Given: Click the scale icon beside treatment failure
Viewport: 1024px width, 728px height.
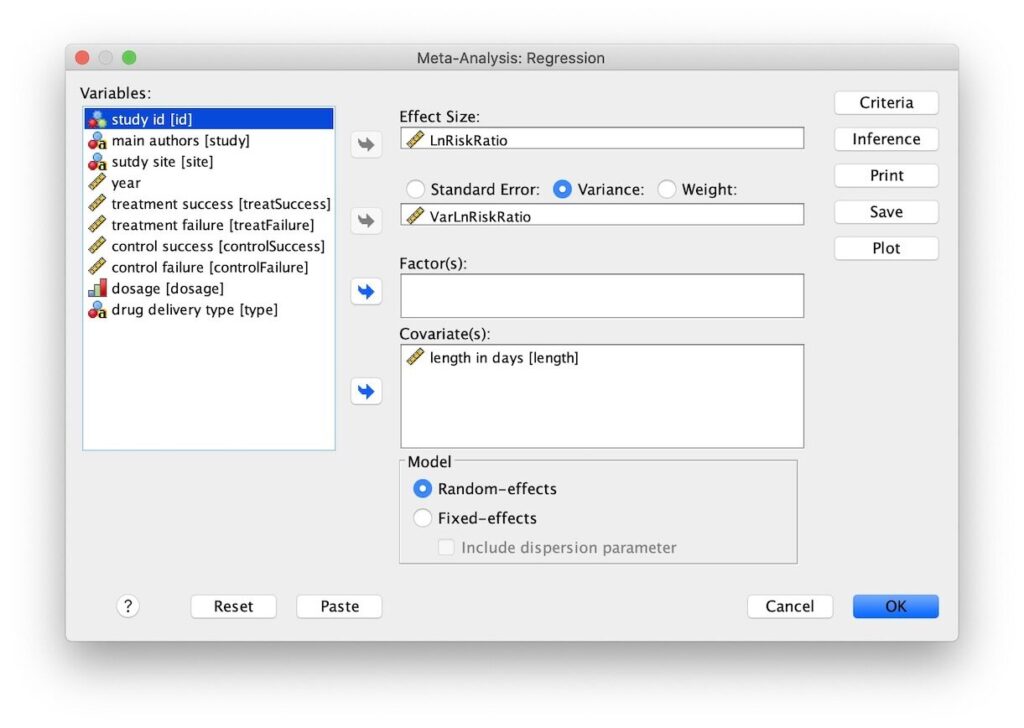Looking at the screenshot, I should click(97, 225).
